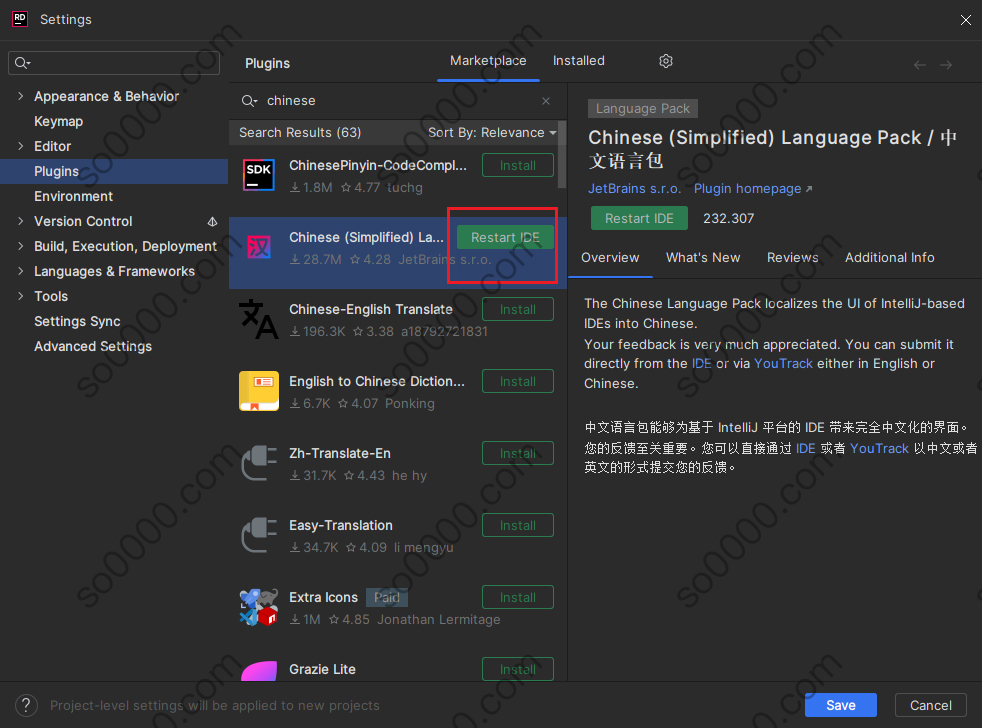Click the Search Results (63) header
The width and height of the screenshot is (982, 728).
coord(300,133)
